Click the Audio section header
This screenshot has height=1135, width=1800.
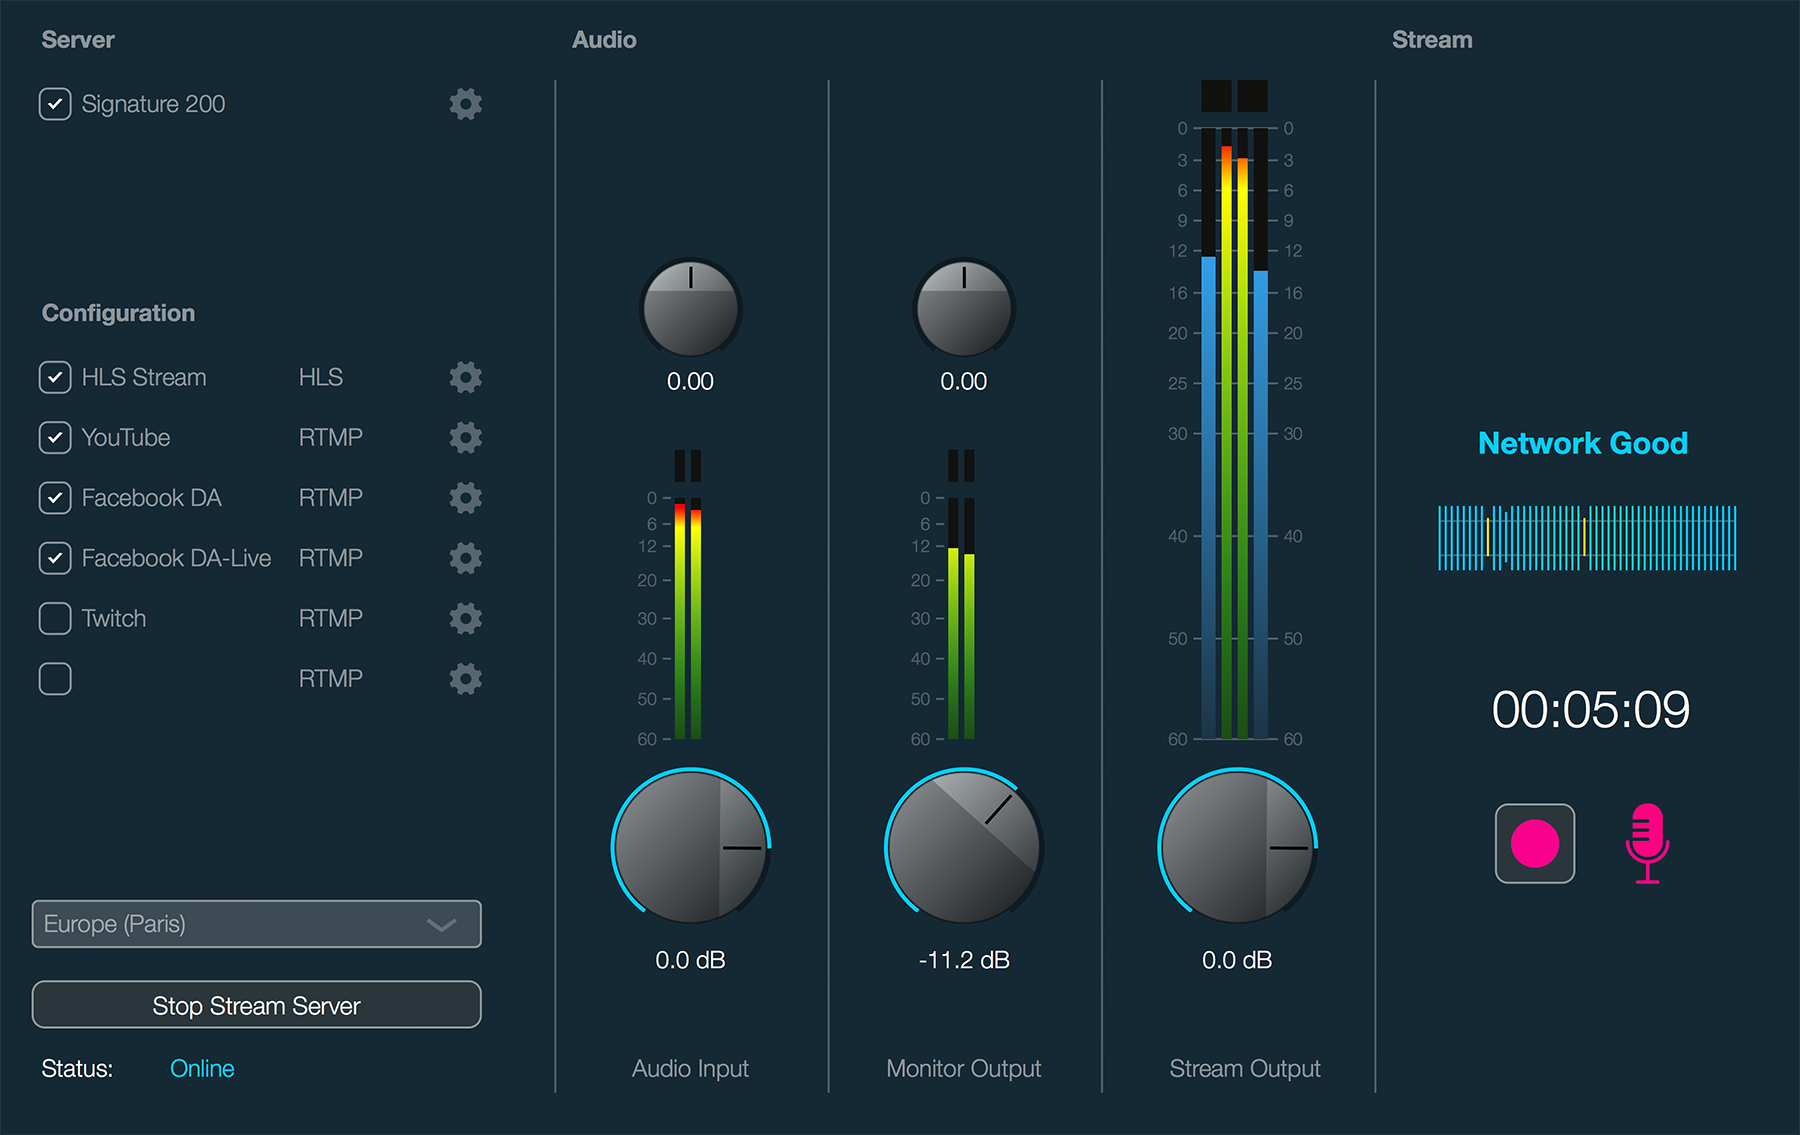[604, 39]
